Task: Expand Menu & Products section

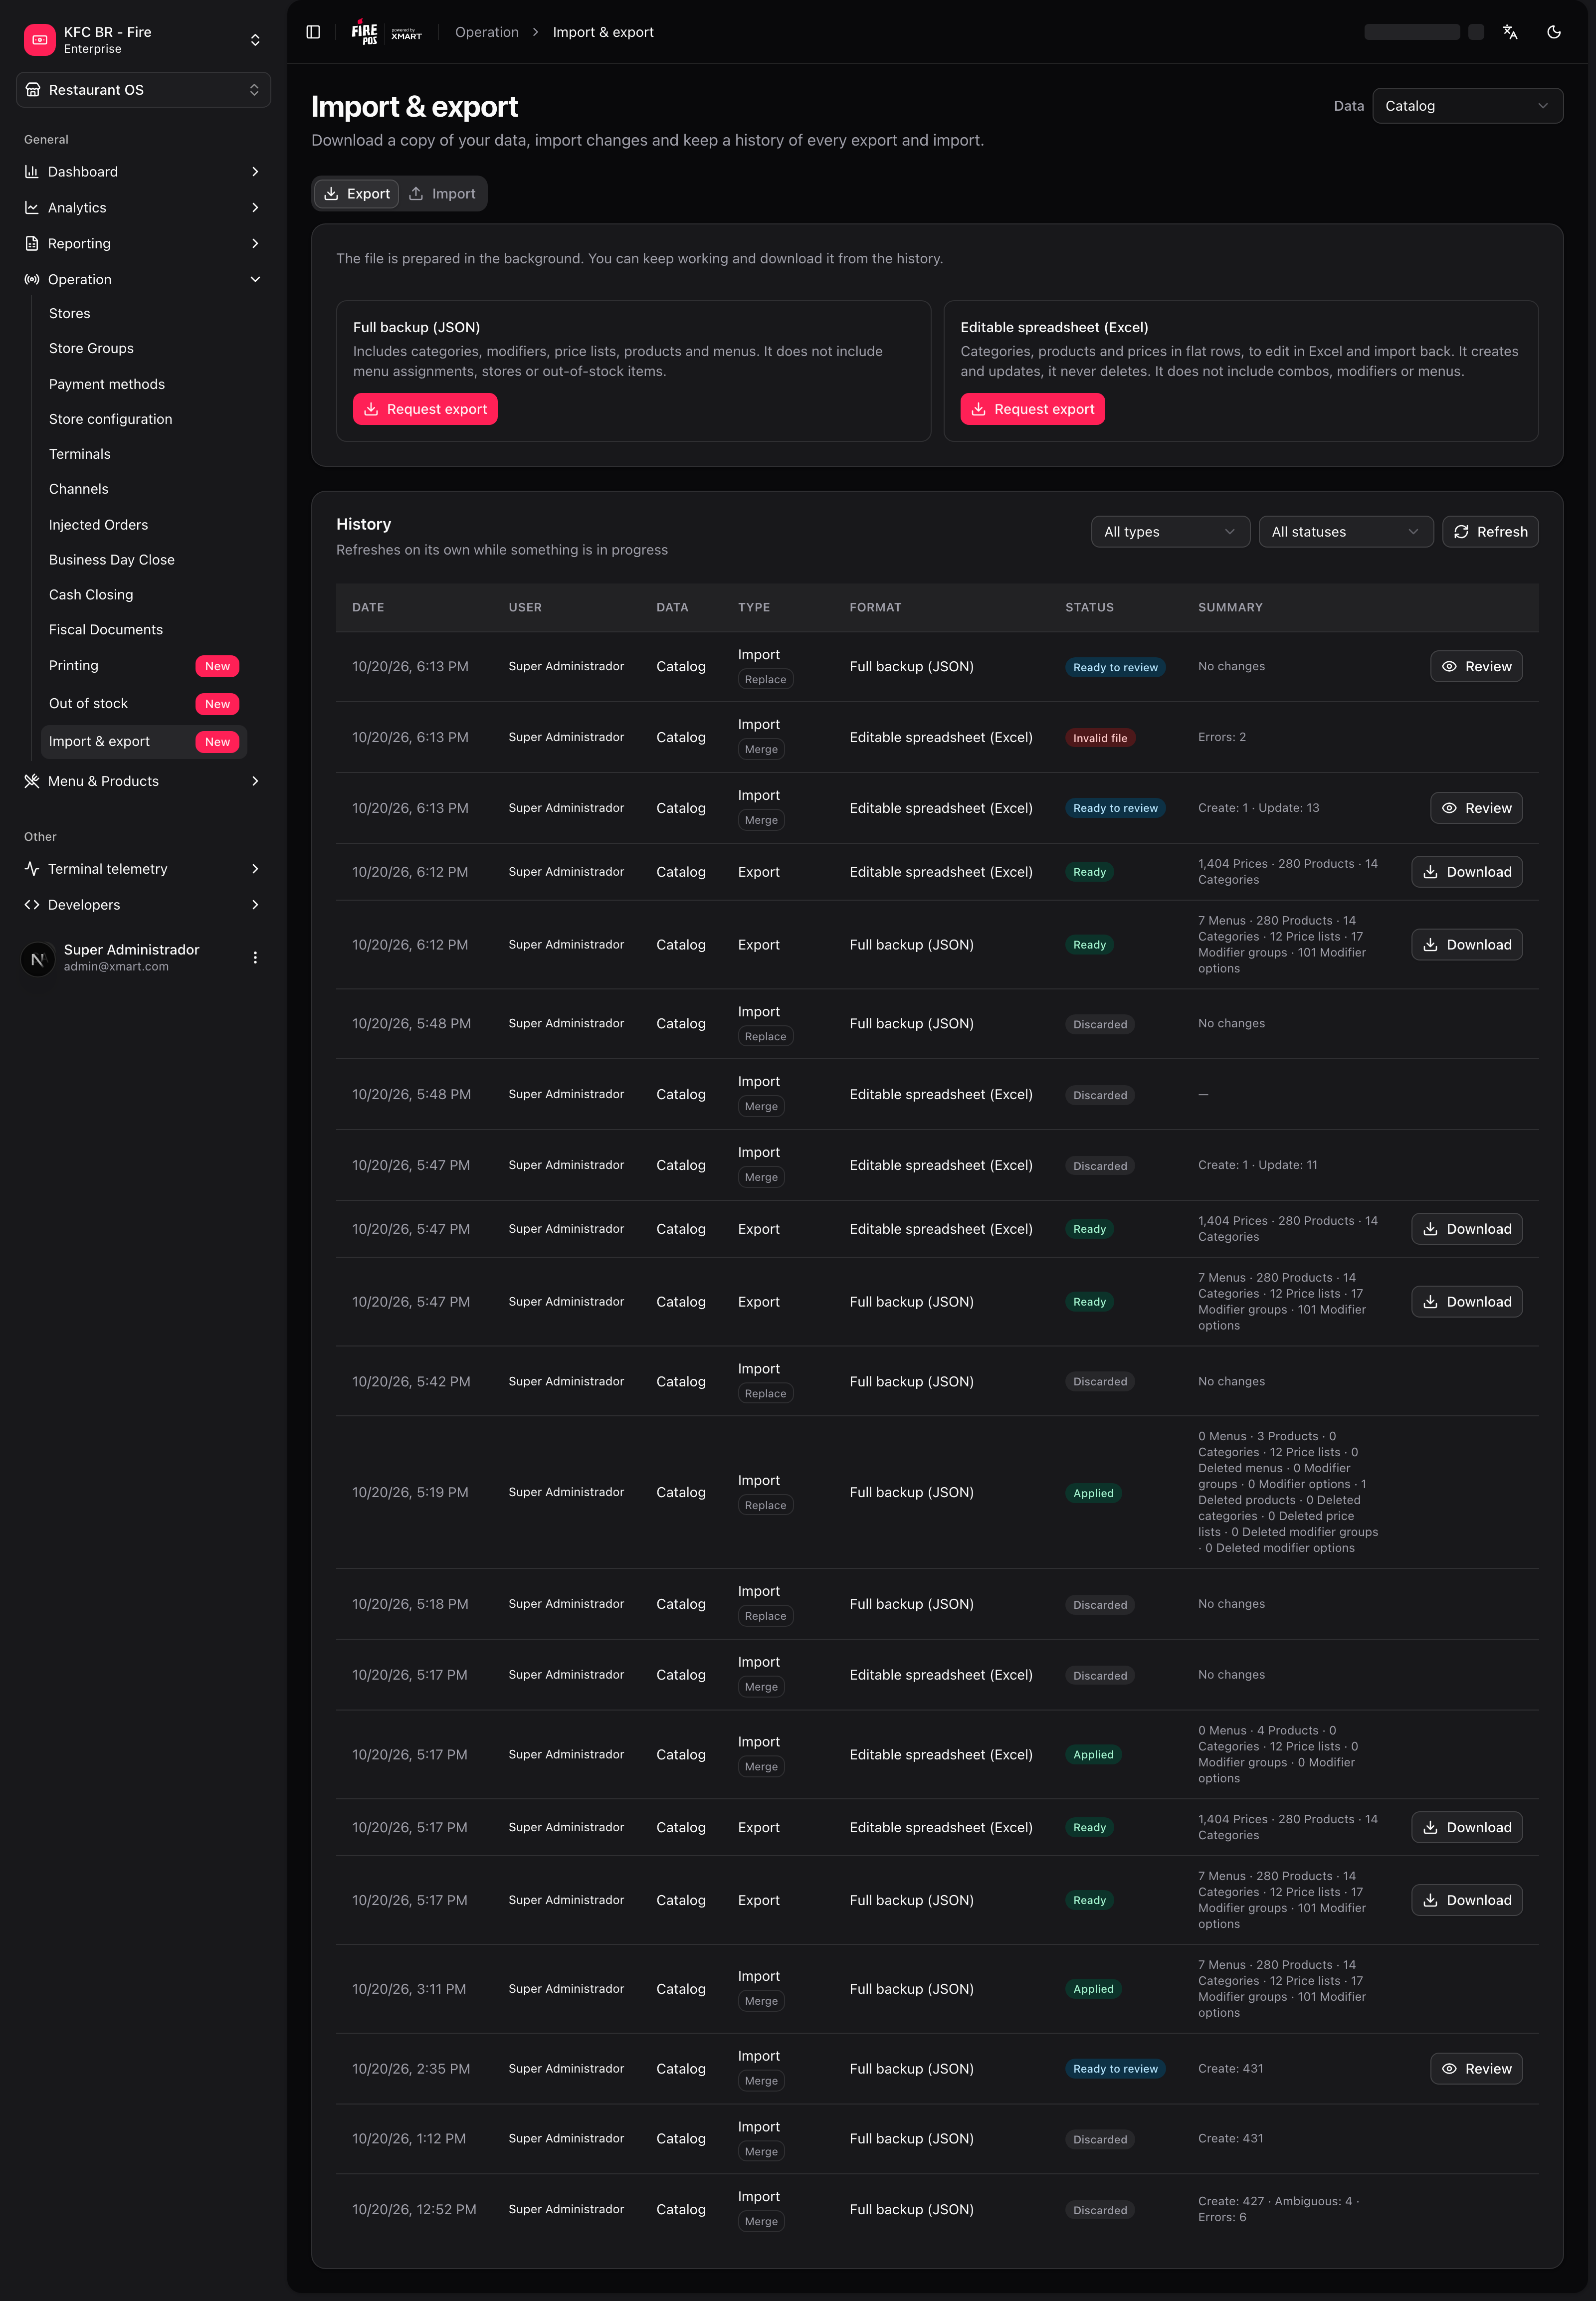Action: [143, 781]
